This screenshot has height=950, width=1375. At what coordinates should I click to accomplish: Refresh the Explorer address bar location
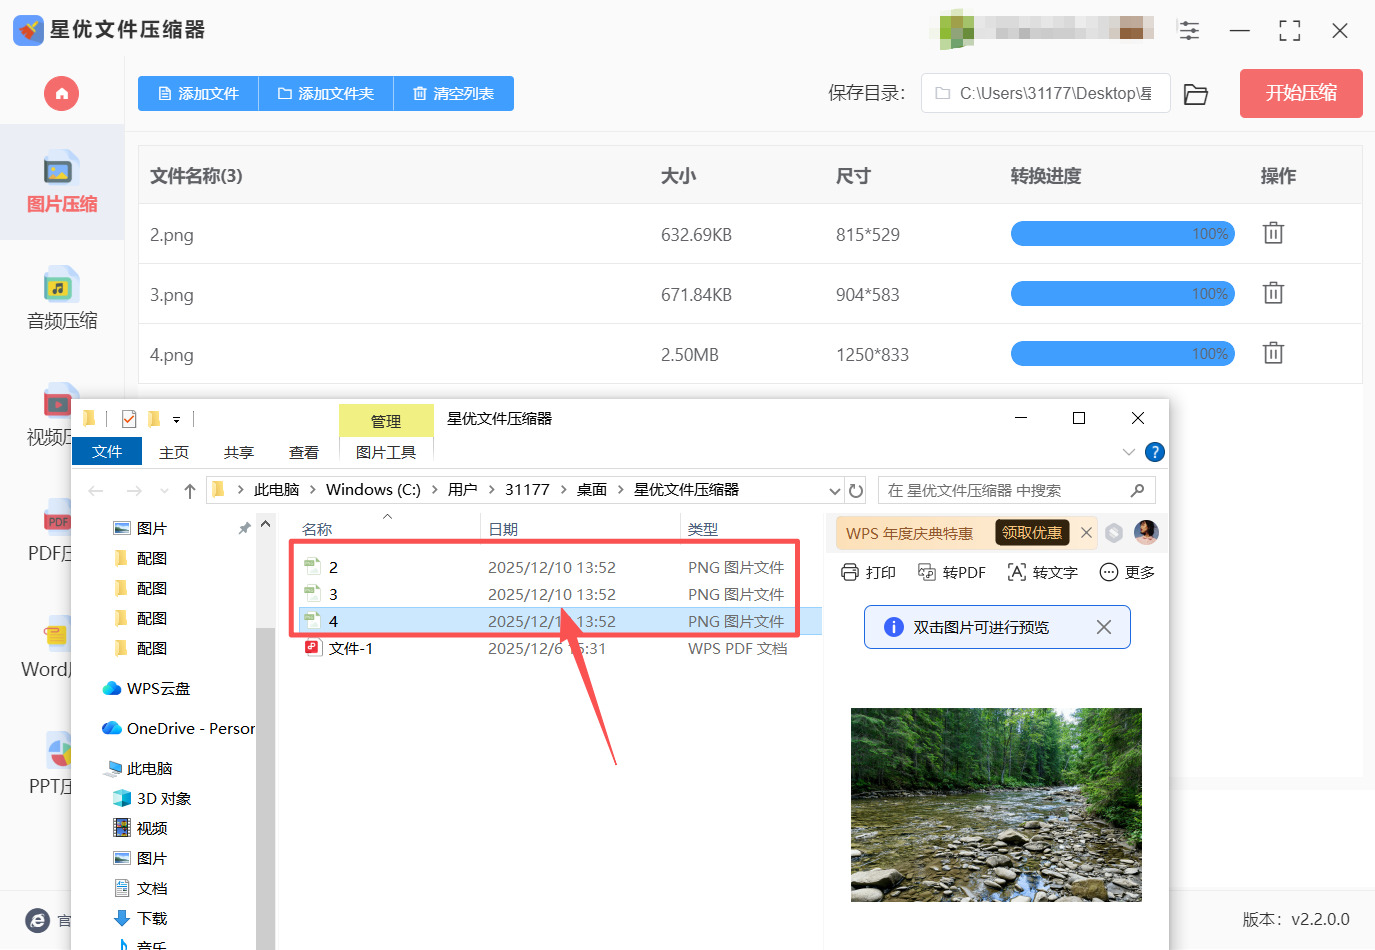[856, 490]
